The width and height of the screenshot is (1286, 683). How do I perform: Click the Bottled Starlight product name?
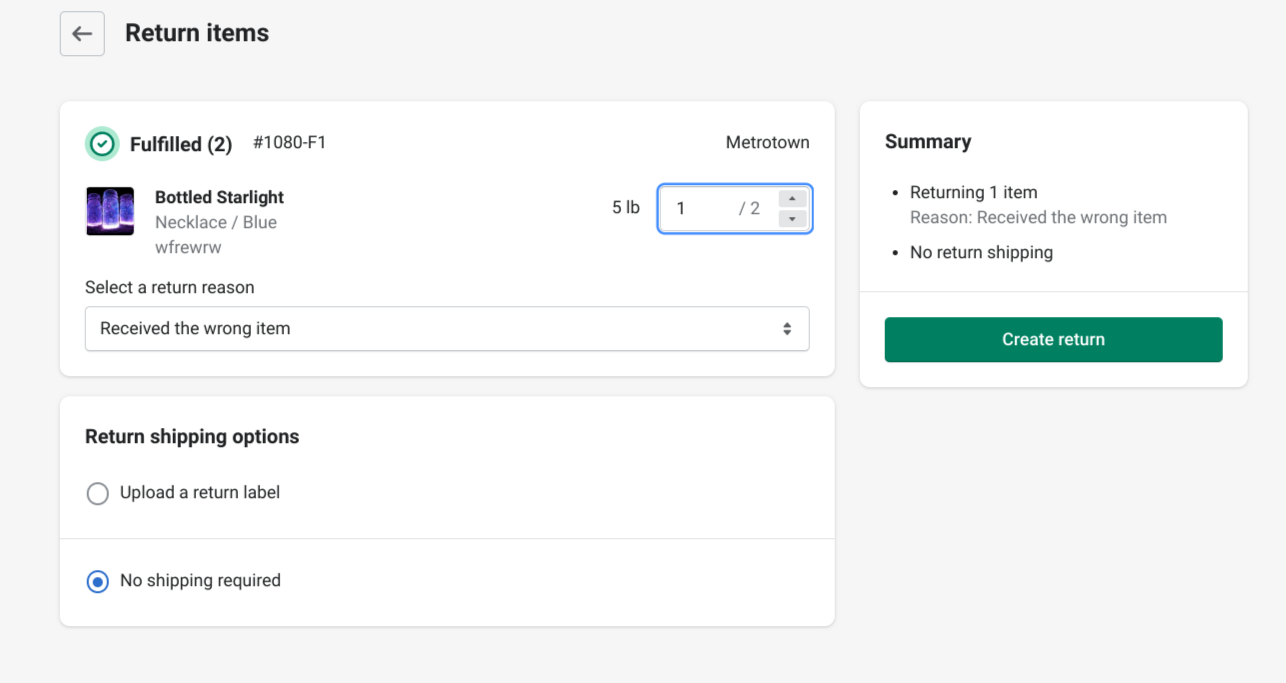click(219, 197)
